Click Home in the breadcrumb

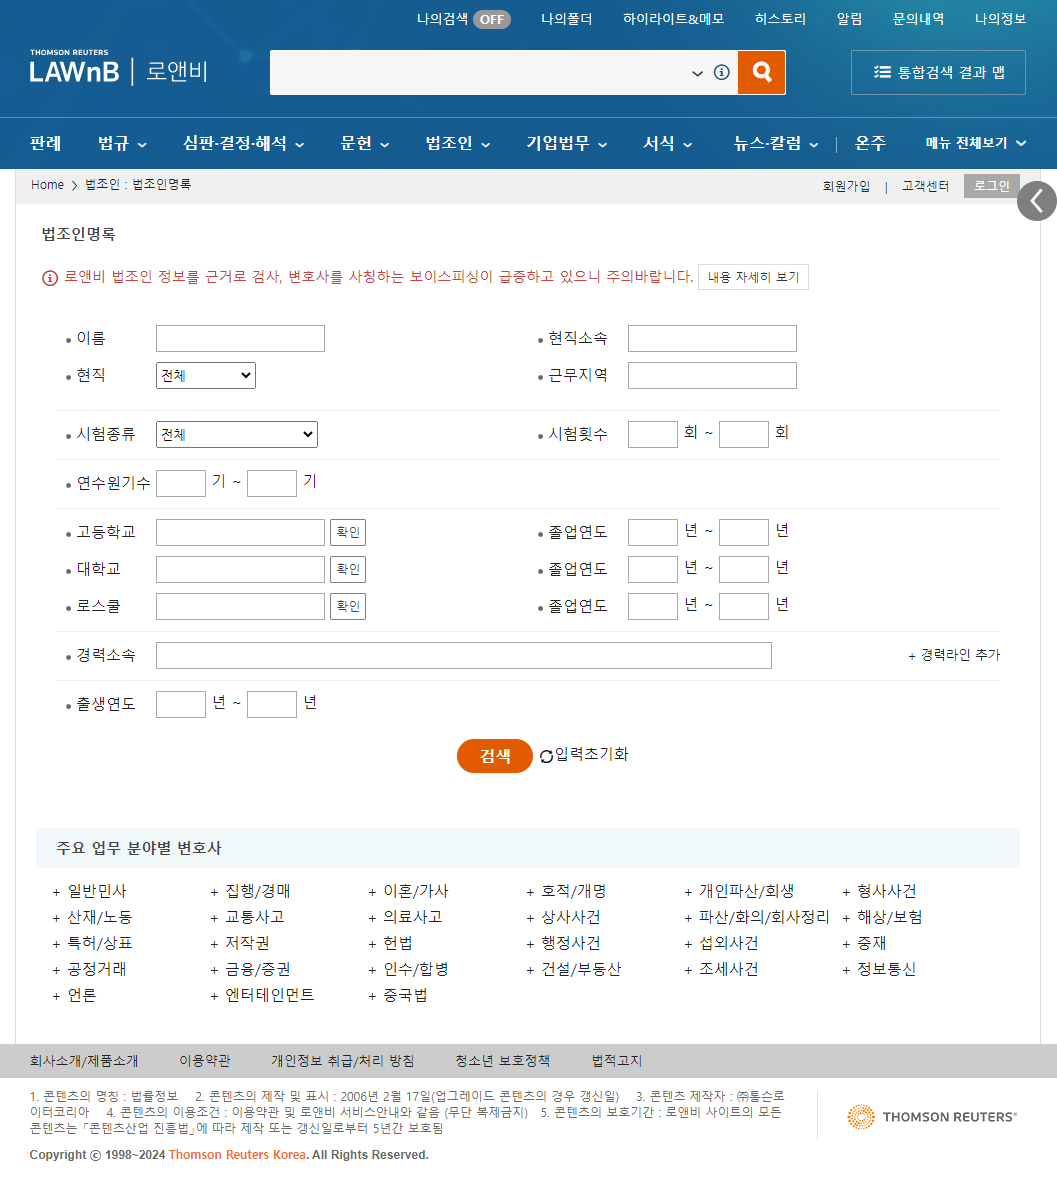(47, 184)
